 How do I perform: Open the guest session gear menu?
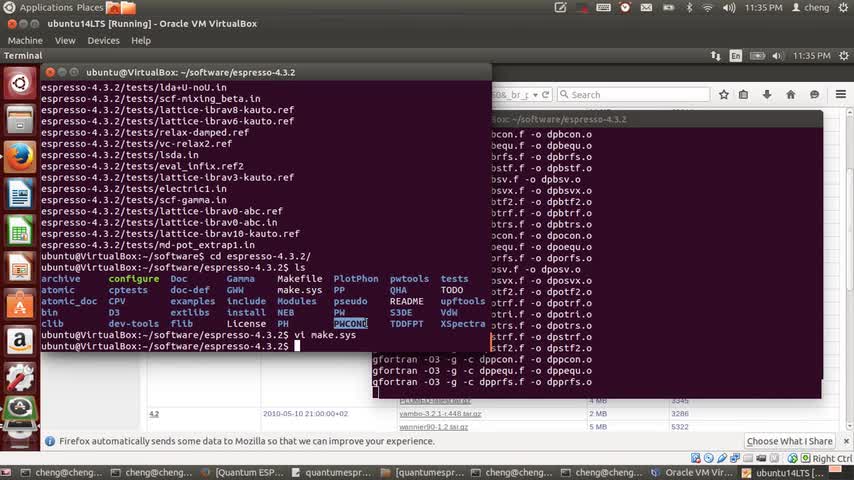click(844, 56)
